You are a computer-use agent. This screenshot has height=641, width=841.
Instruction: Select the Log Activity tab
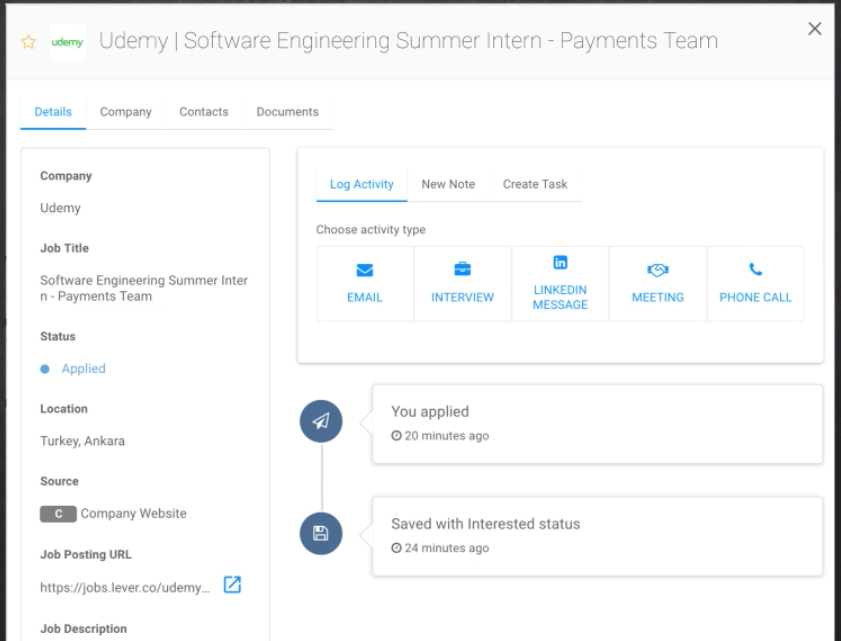coord(362,184)
